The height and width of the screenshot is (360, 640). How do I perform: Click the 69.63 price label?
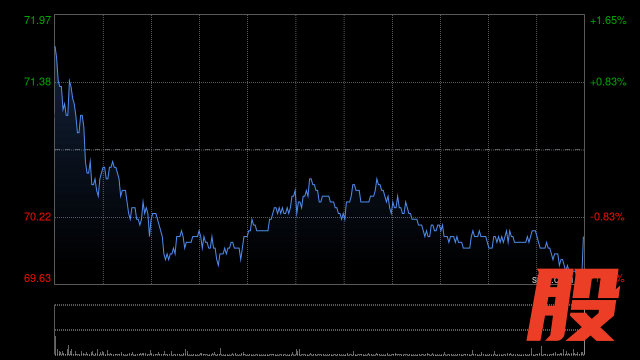click(38, 278)
